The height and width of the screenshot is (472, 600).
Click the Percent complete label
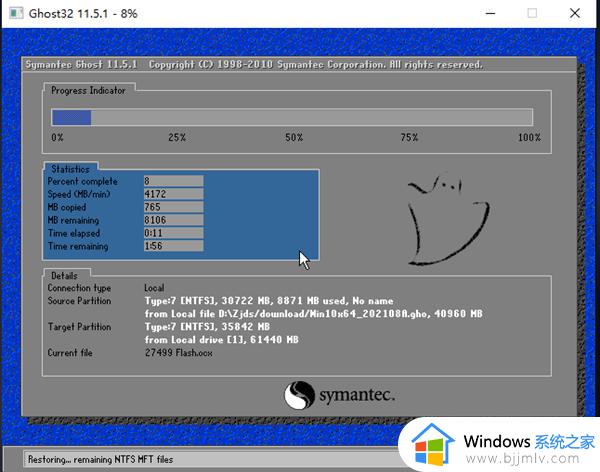(x=83, y=181)
